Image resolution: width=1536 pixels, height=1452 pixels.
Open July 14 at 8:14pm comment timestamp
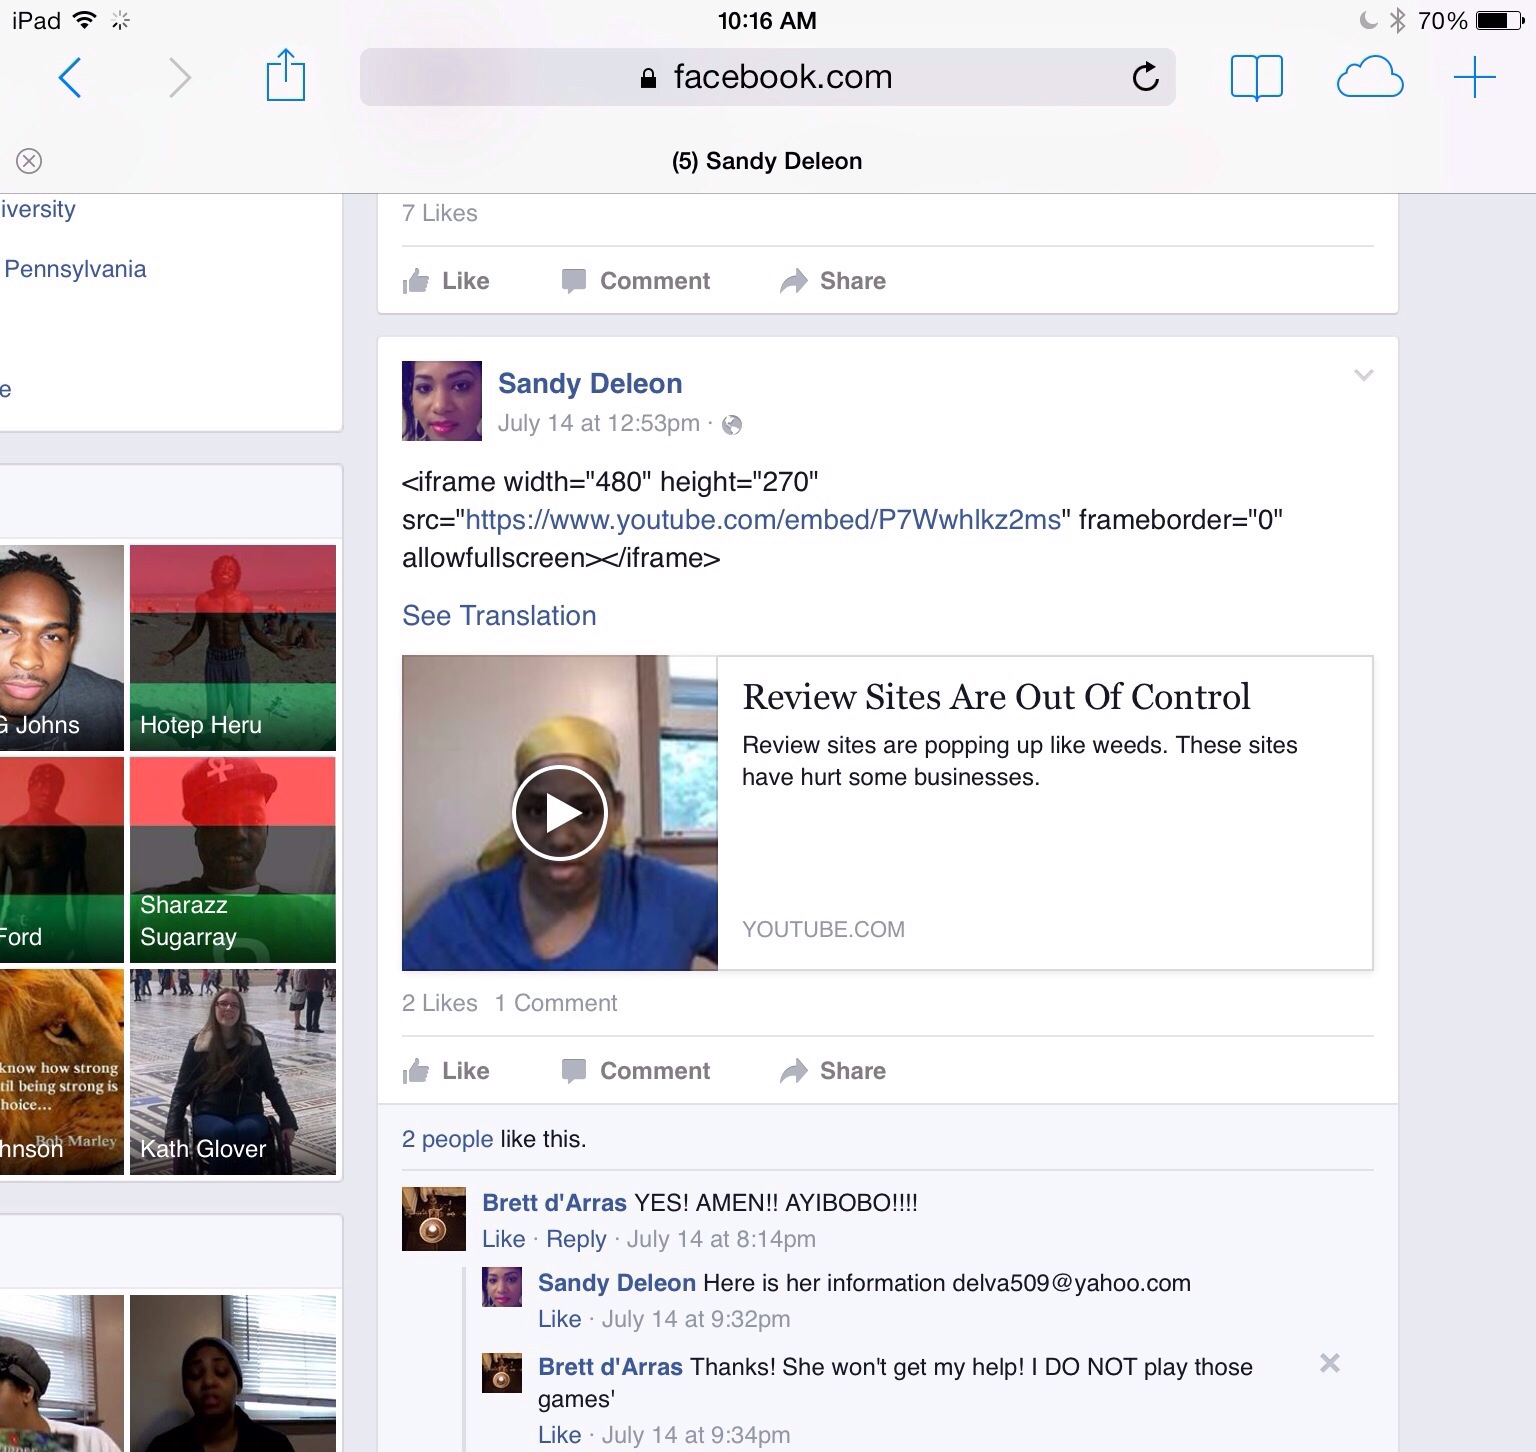coord(721,1239)
